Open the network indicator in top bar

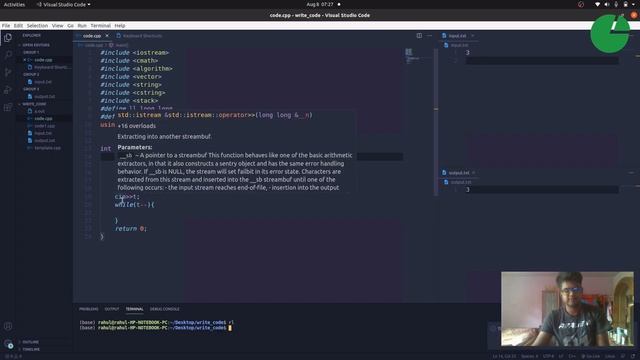pyautogui.click(x=597, y=4)
